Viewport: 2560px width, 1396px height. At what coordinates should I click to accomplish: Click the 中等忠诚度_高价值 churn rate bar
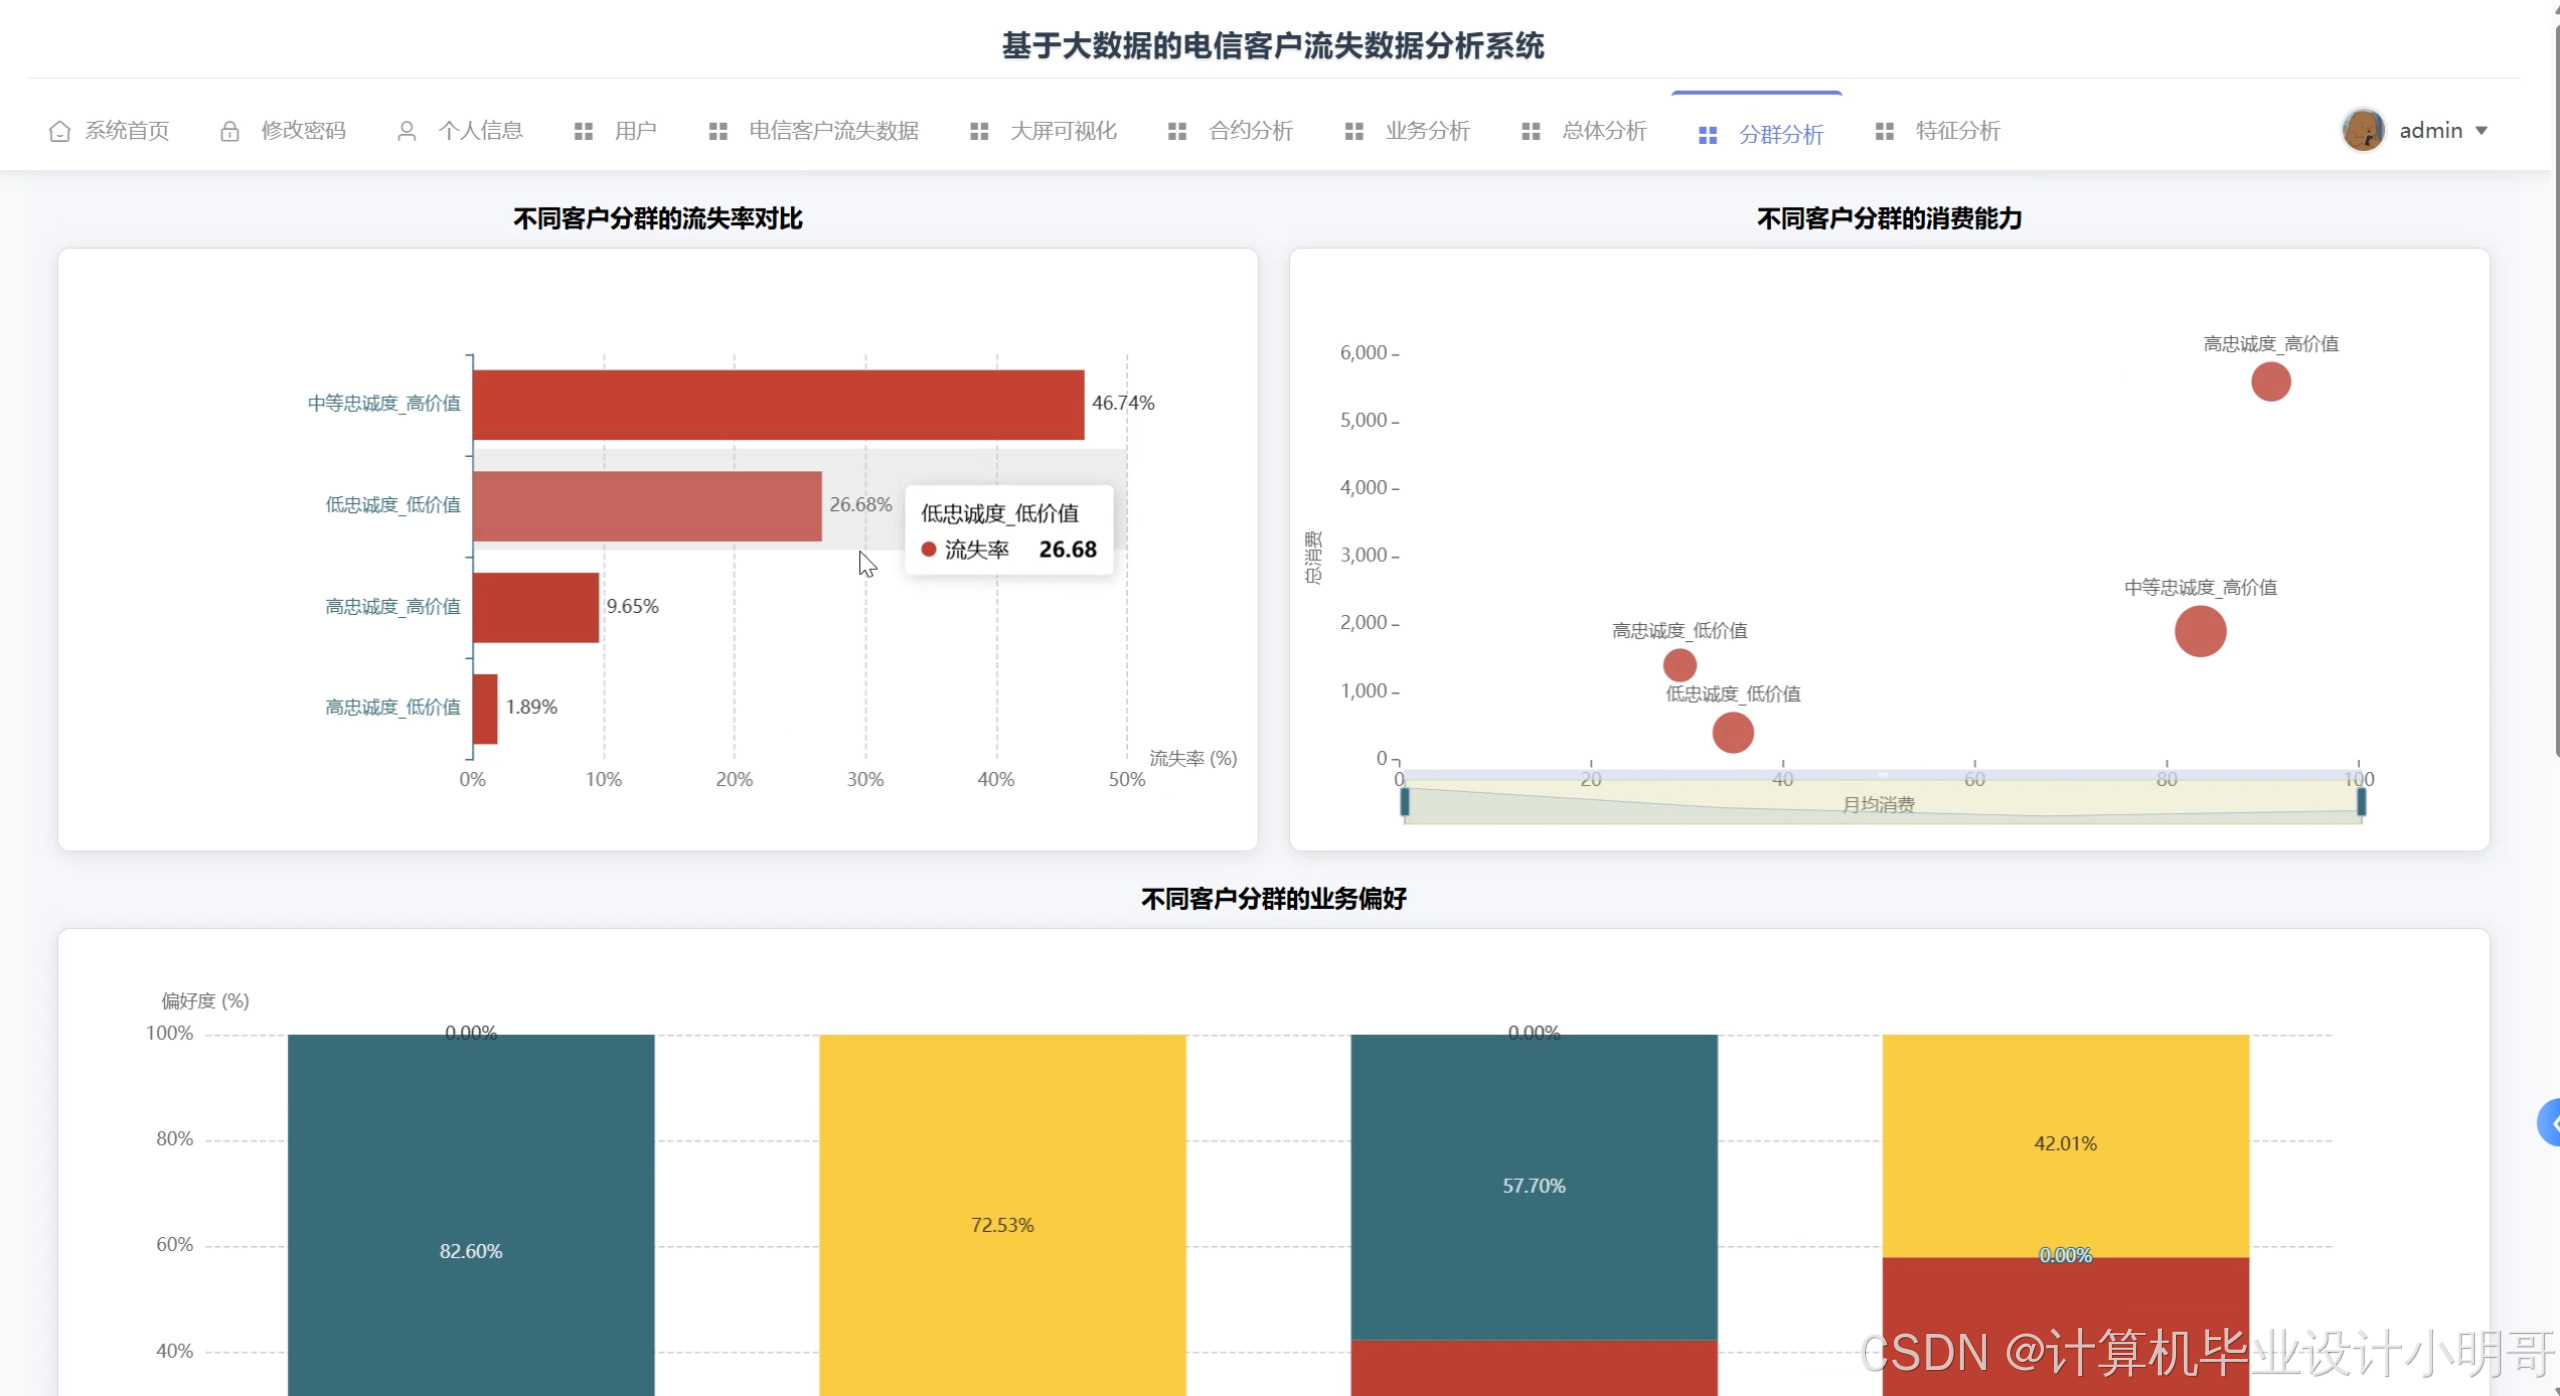click(x=778, y=404)
